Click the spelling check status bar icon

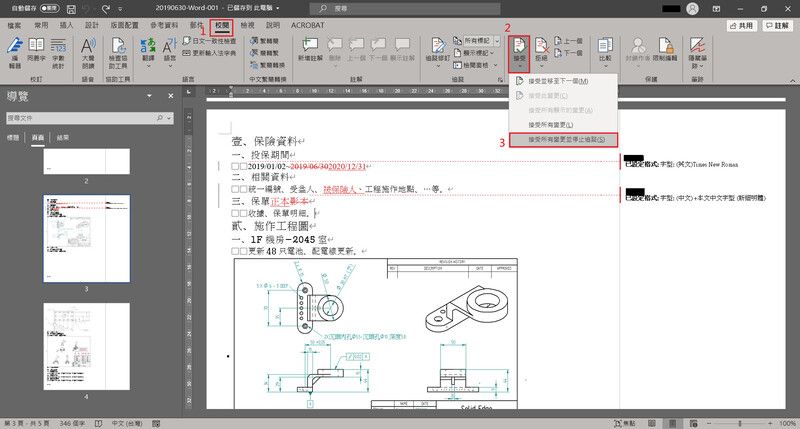click(98, 423)
